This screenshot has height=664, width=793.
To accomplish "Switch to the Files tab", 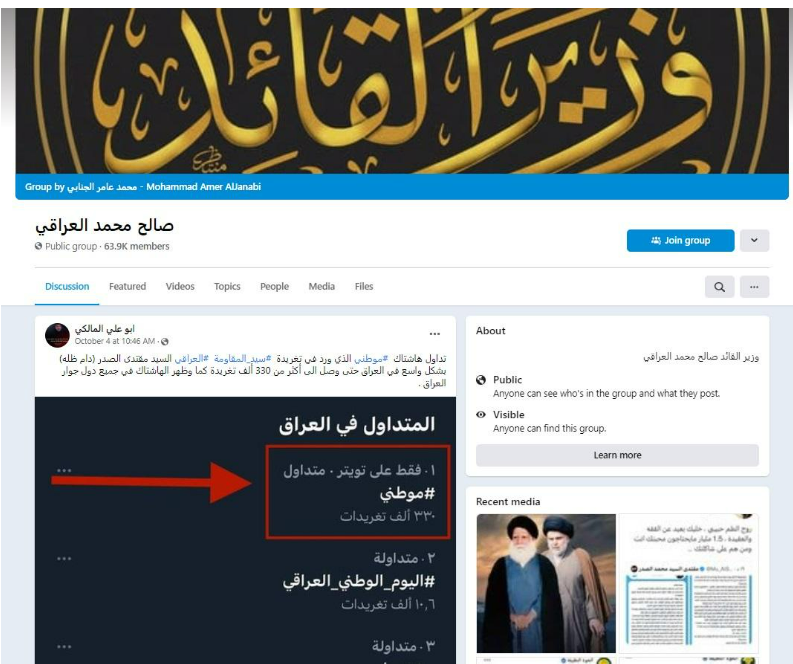I will click(364, 286).
